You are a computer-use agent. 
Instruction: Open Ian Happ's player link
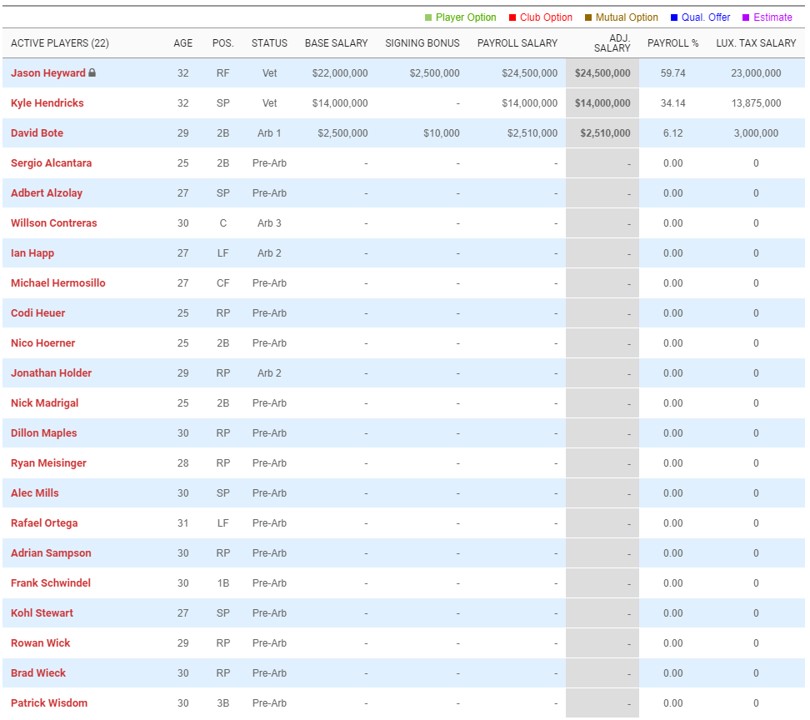pos(33,253)
